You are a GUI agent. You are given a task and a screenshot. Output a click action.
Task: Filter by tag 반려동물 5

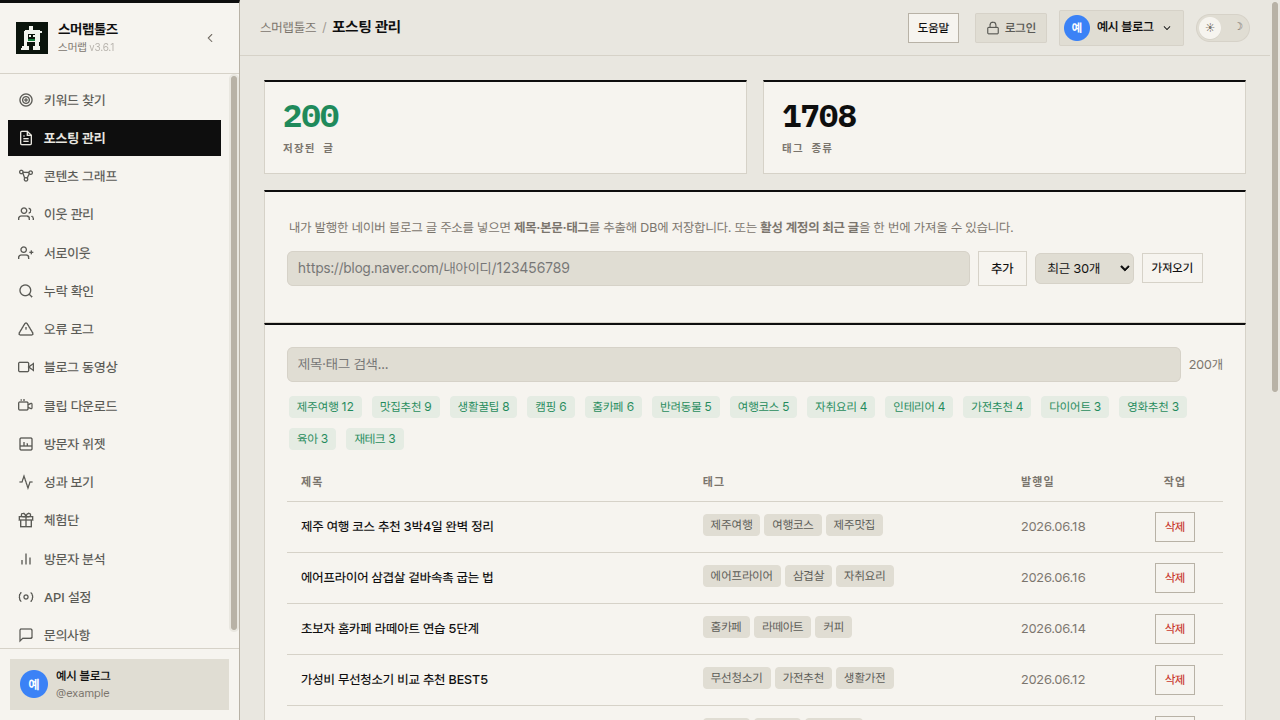[685, 407]
